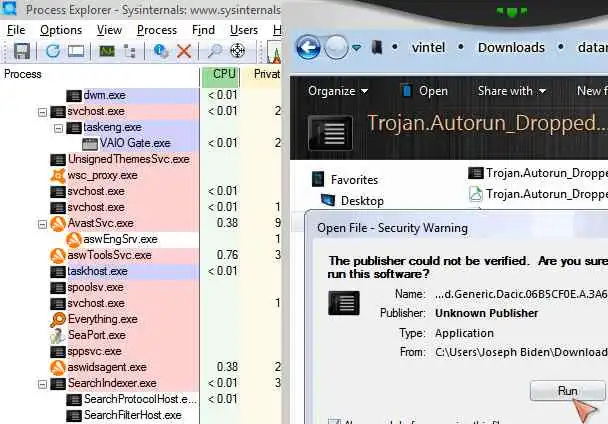This screenshot has height=424, width=608.
Task: Select the SearchFilterHost.exe process row
Action: click(133, 415)
